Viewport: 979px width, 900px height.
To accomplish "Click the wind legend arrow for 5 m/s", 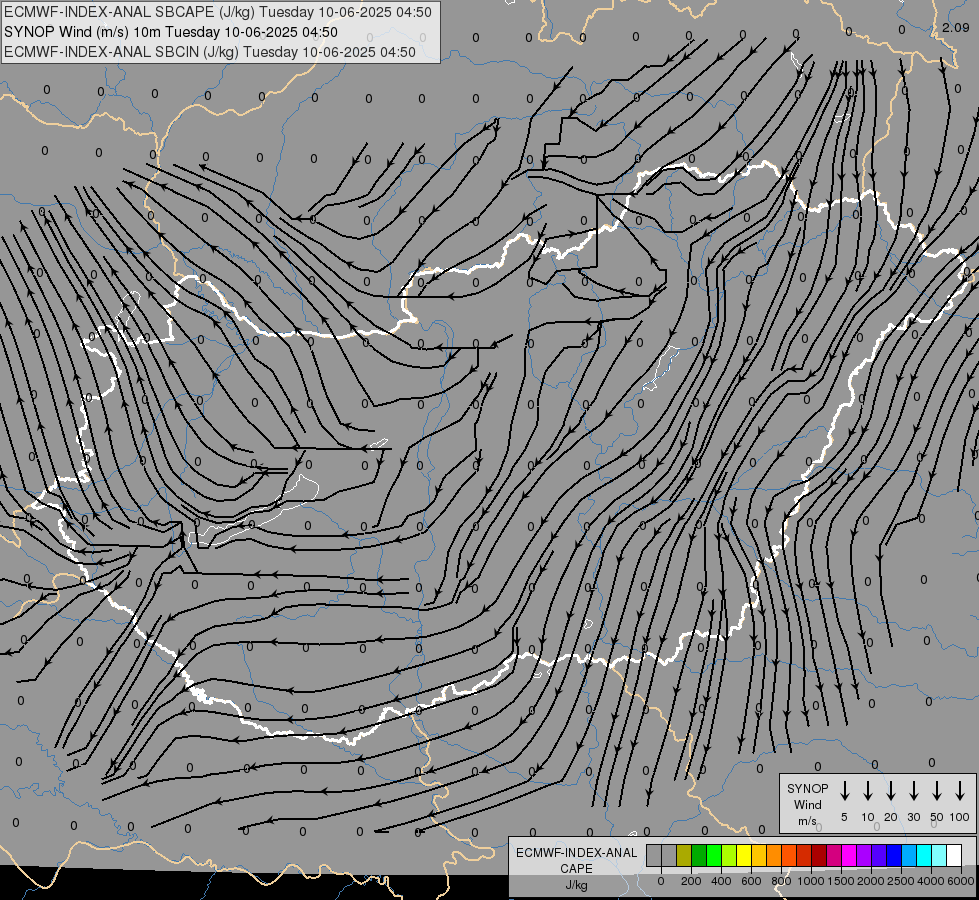I will pos(844,791).
